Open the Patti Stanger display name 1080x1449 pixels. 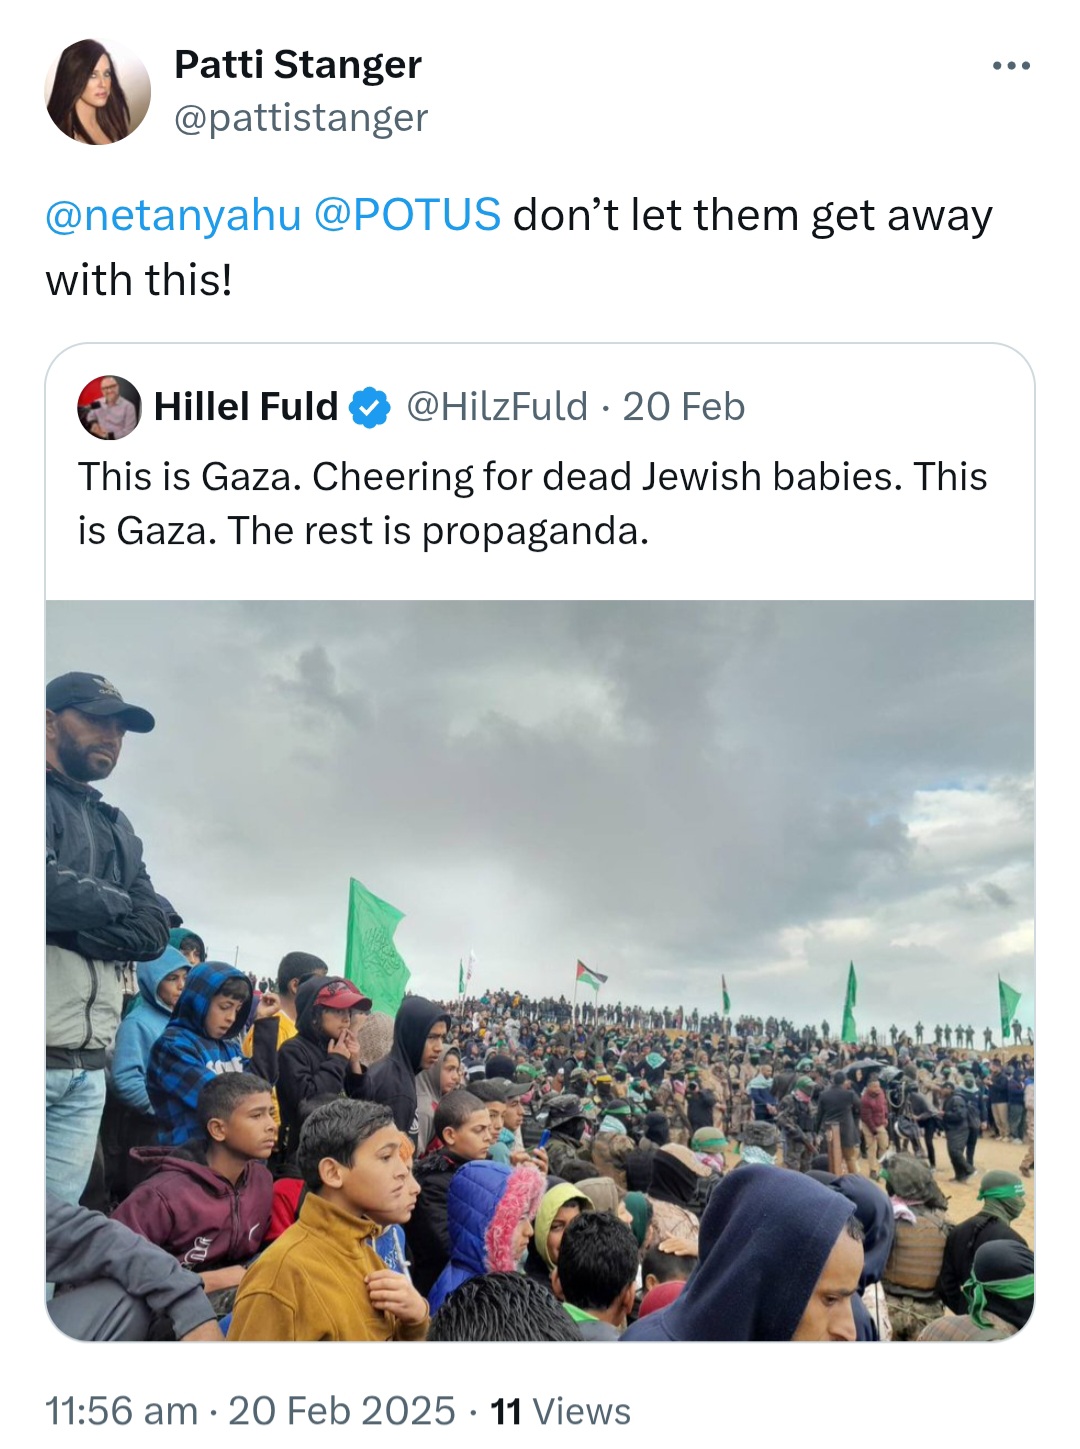pos(298,64)
